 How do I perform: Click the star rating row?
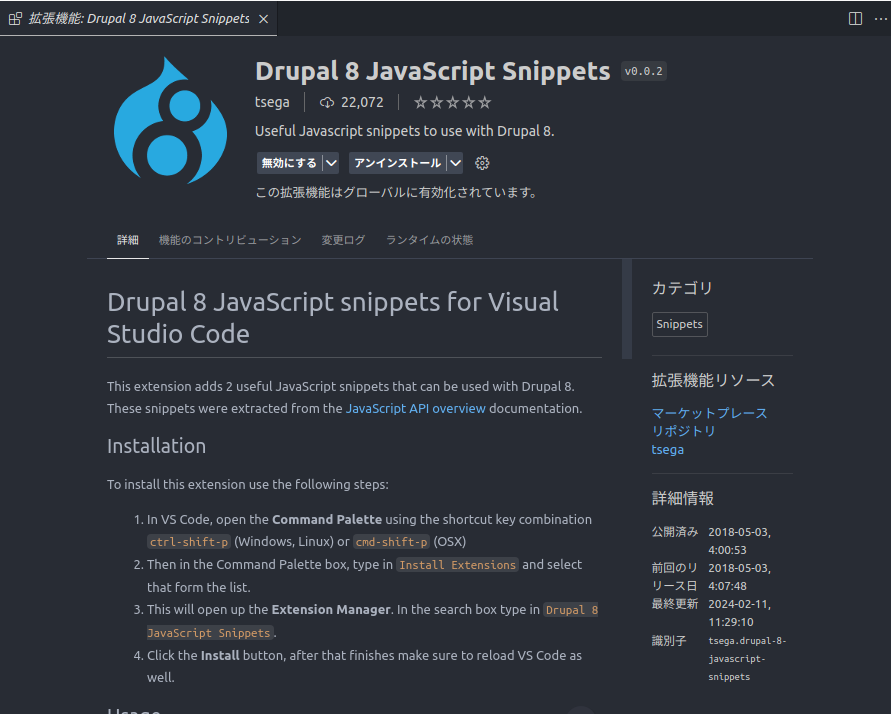coord(452,102)
